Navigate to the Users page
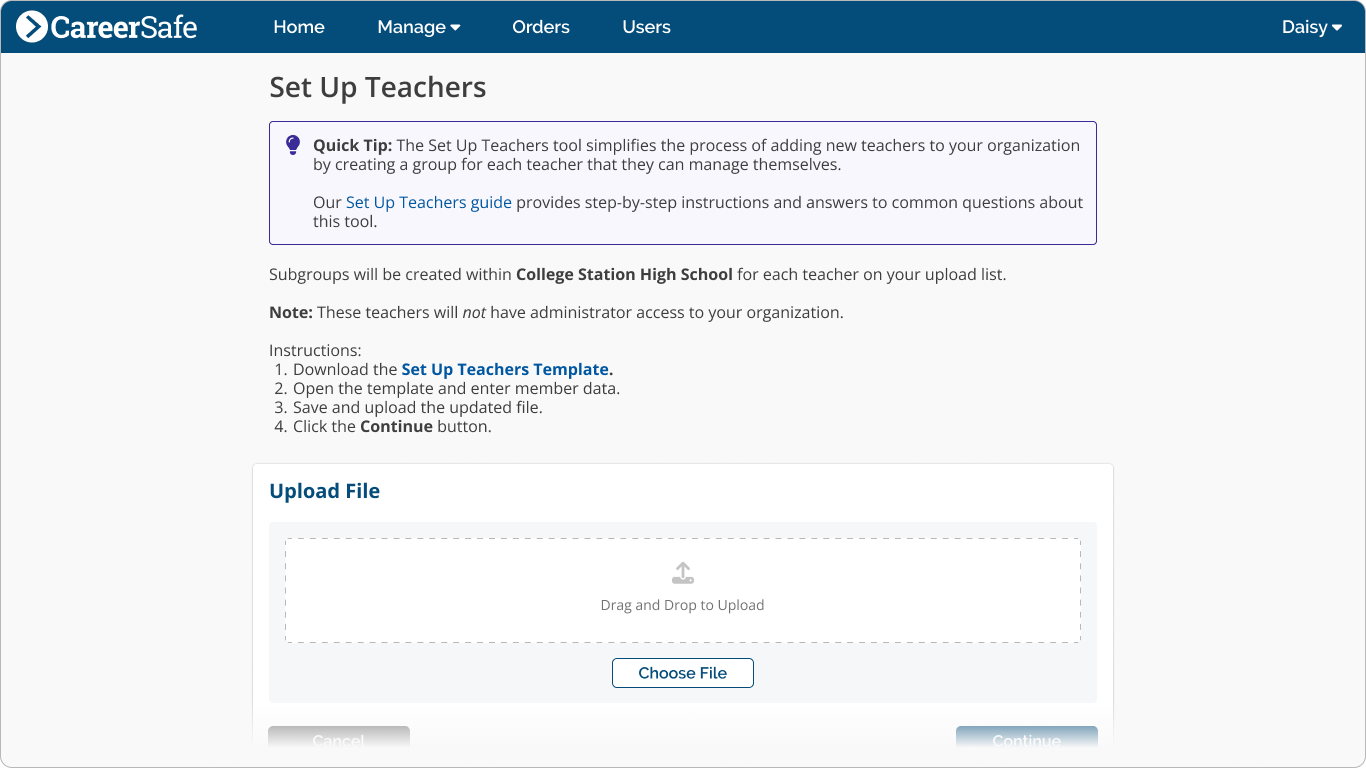 646,27
